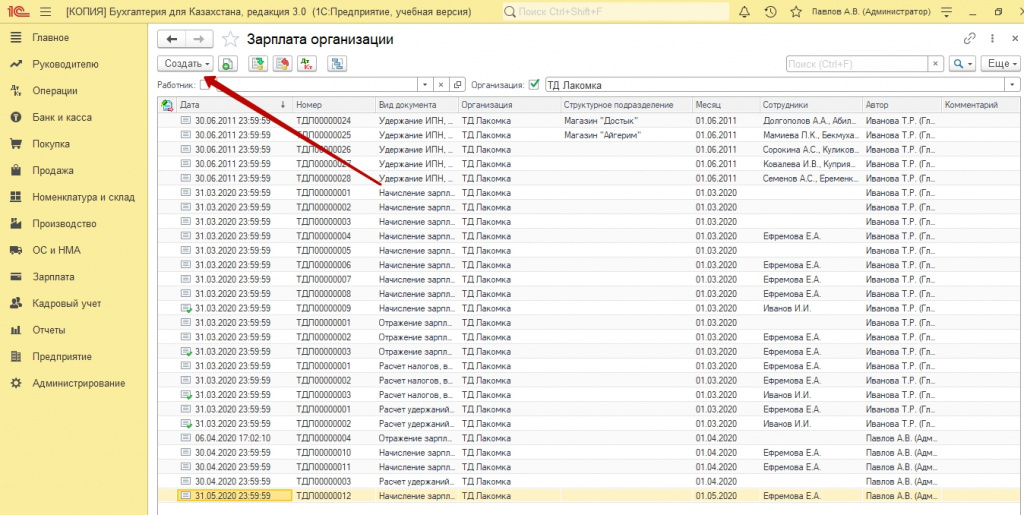Select number cell ТДЛ00000011
The image size is (1024, 515).
point(333,467)
